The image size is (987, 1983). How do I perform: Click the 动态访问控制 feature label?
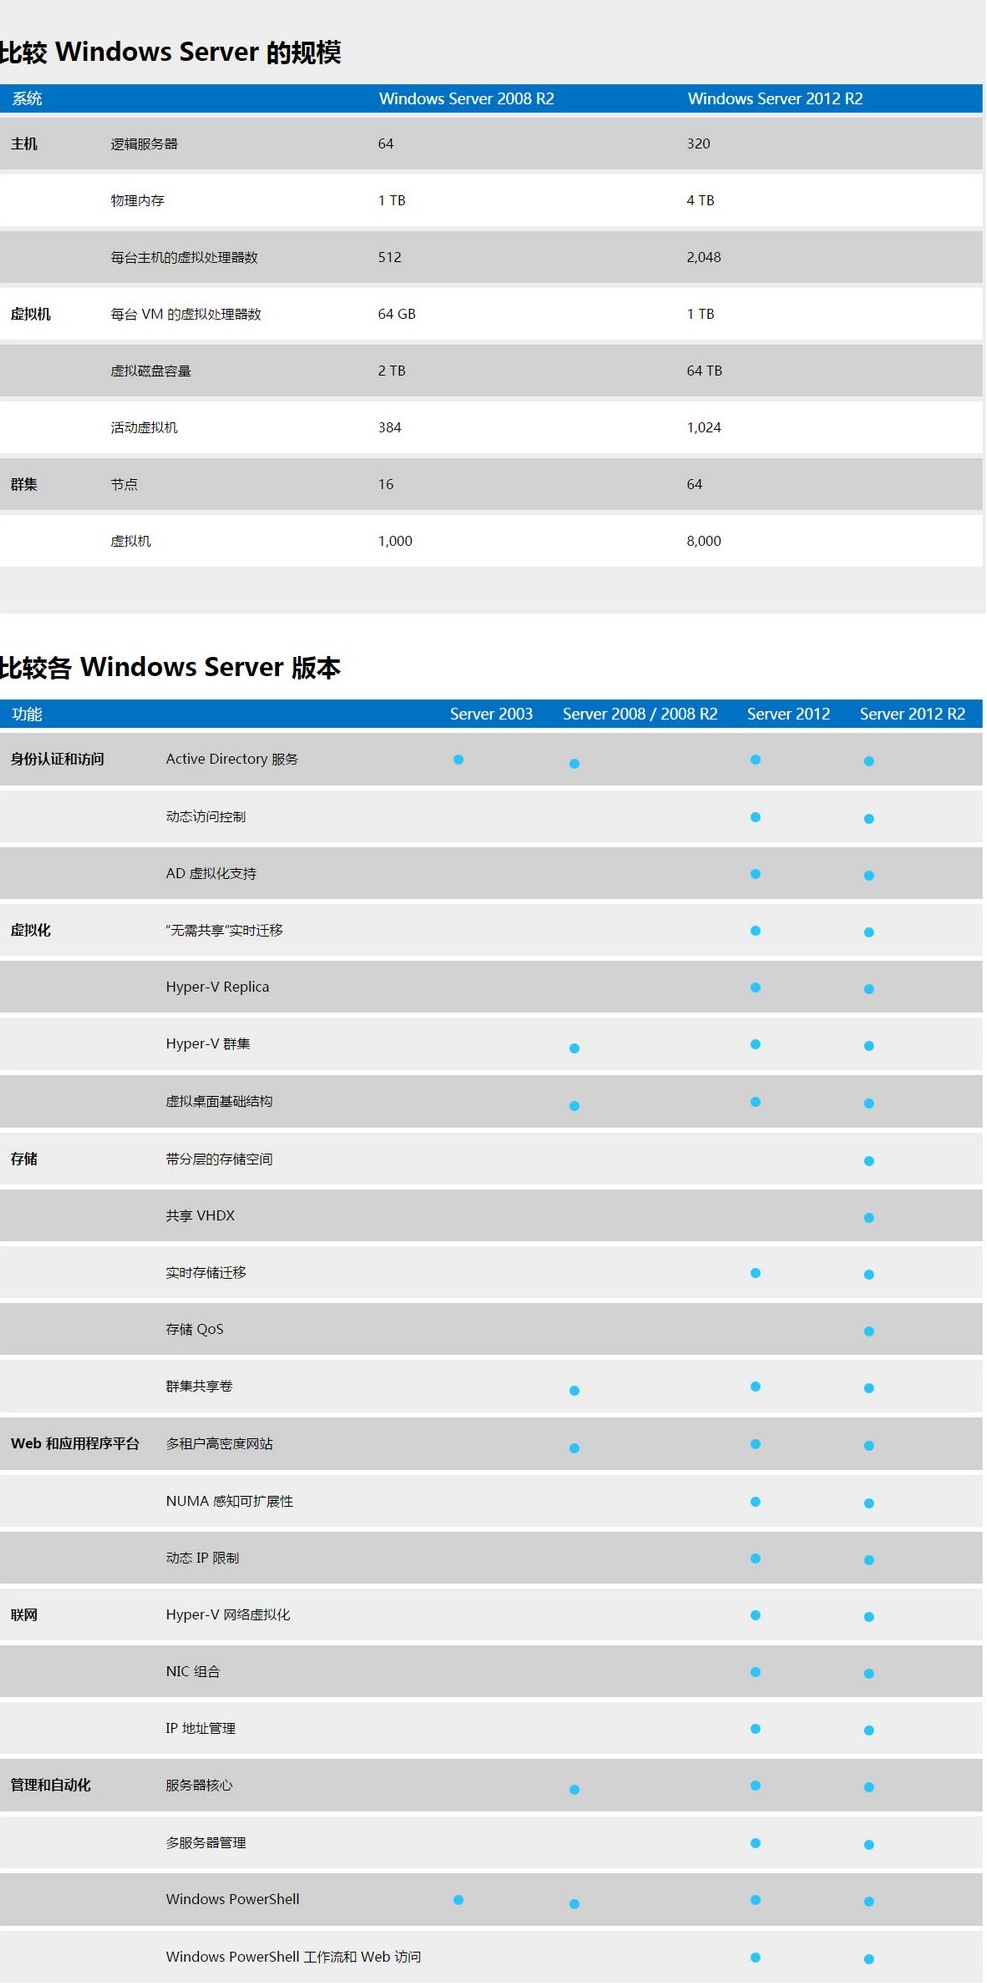click(205, 817)
